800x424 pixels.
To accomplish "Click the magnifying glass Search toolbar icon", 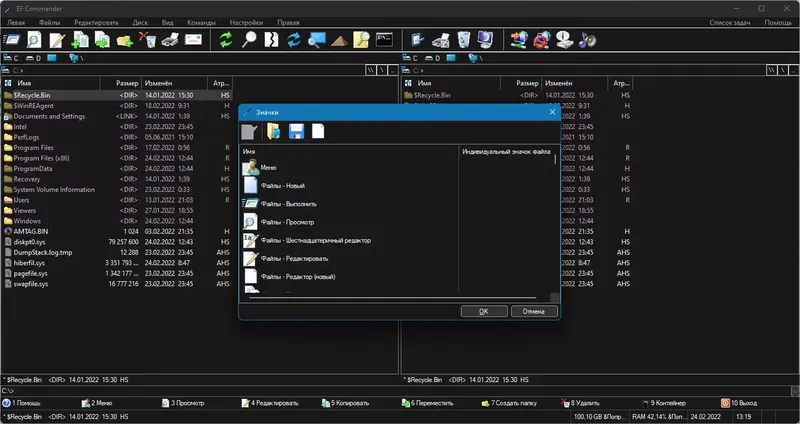I will click(x=249, y=40).
